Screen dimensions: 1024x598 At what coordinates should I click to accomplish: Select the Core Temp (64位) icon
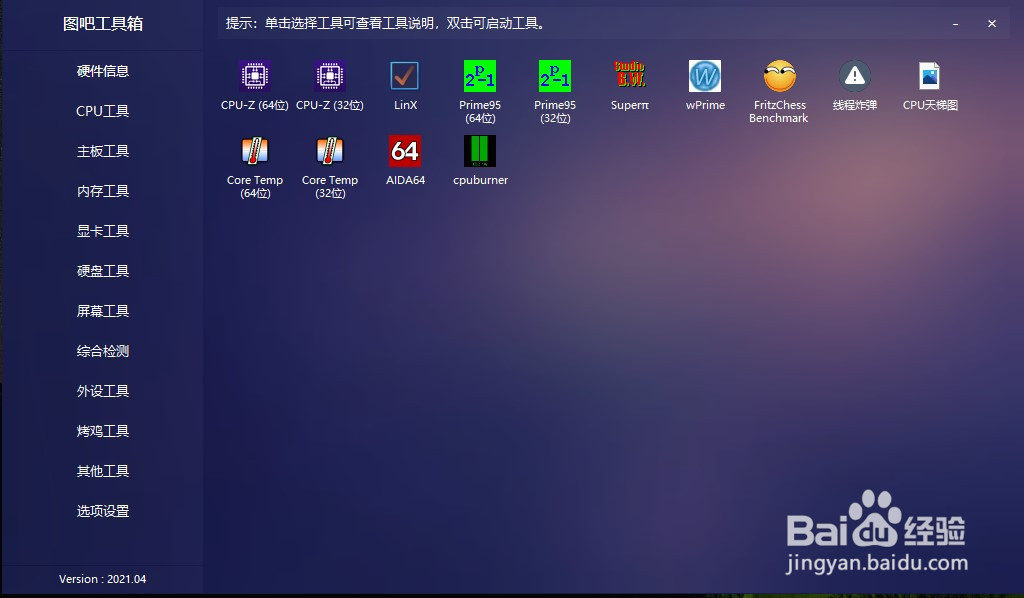255,151
